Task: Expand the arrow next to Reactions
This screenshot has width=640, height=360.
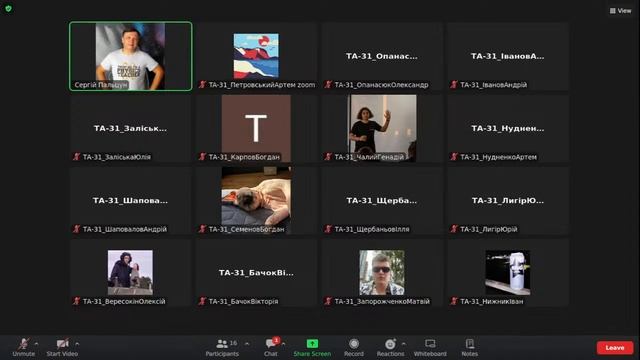Action: [x=403, y=344]
